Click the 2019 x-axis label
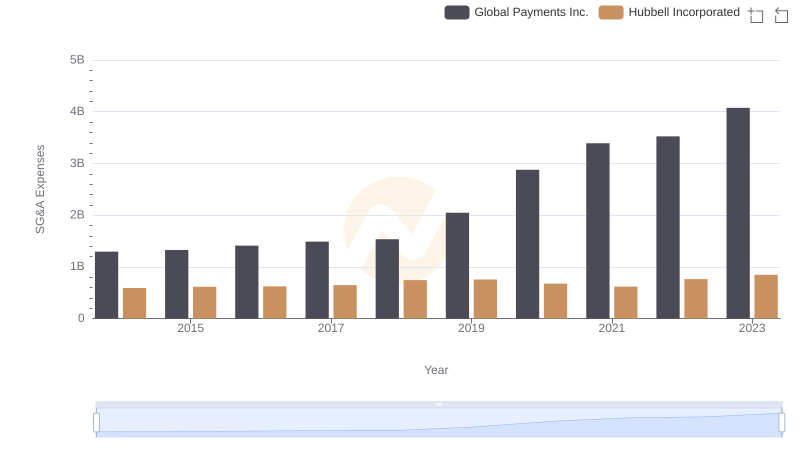This screenshot has width=800, height=461. pyautogui.click(x=471, y=328)
